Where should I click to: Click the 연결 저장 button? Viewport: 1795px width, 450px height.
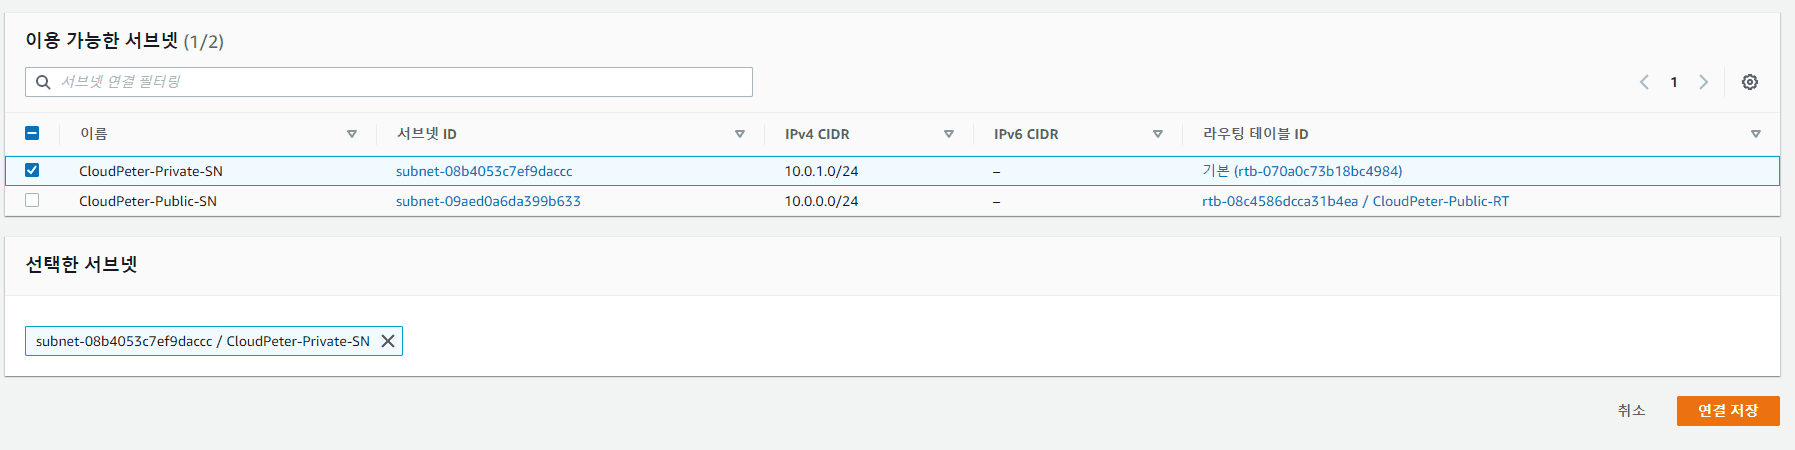(1727, 411)
